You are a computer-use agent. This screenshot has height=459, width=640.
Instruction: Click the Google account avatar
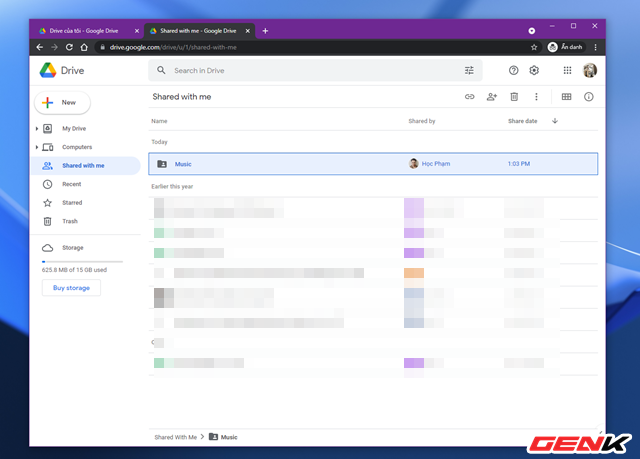589,71
